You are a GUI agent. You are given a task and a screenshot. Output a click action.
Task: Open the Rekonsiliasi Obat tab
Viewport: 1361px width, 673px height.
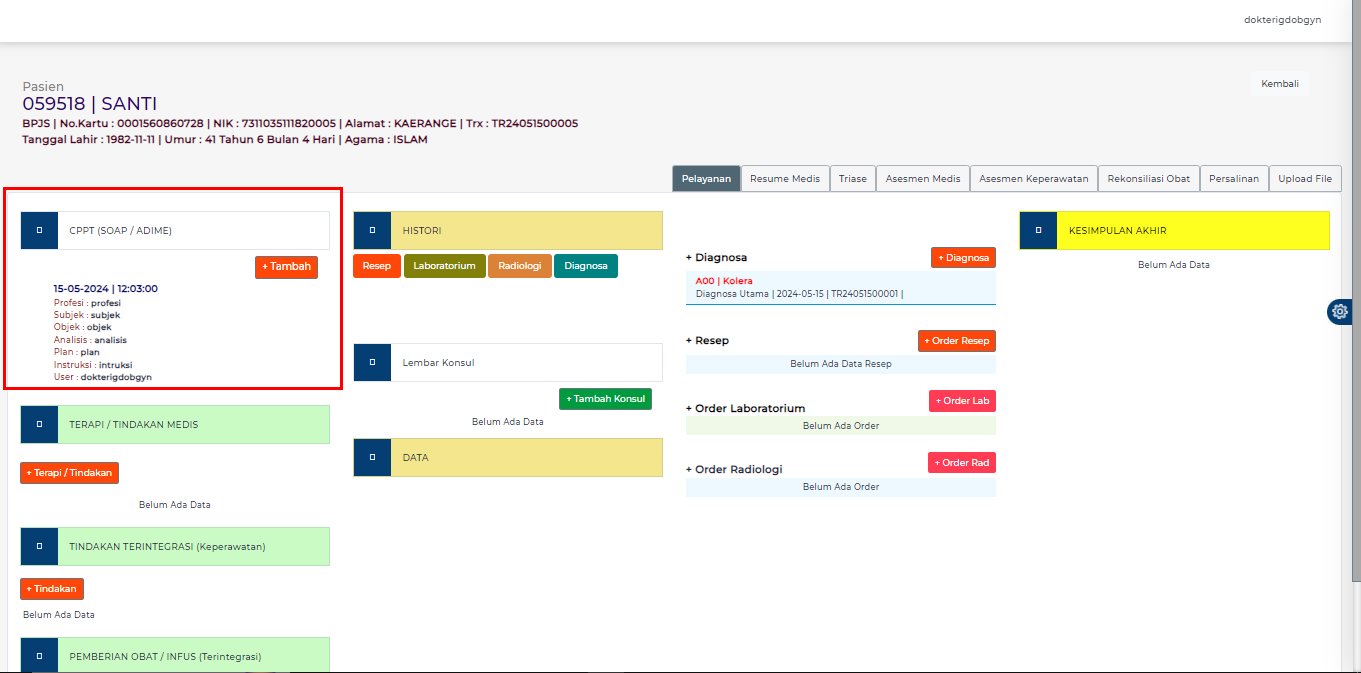click(1148, 178)
